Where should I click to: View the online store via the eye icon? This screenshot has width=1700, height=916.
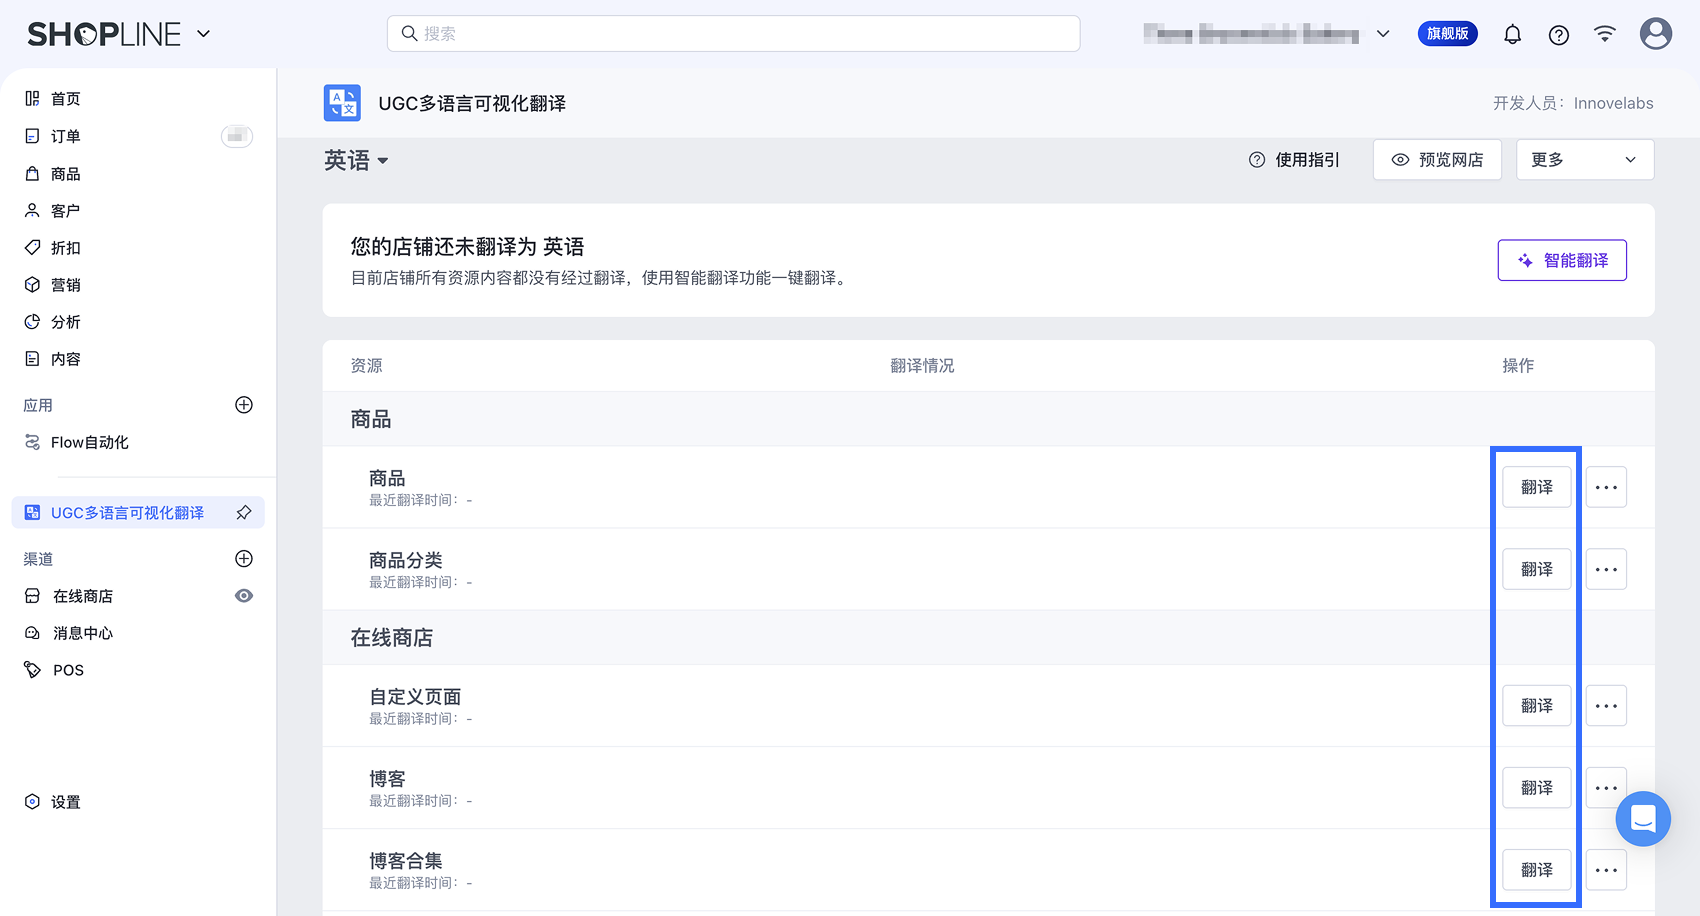[243, 596]
